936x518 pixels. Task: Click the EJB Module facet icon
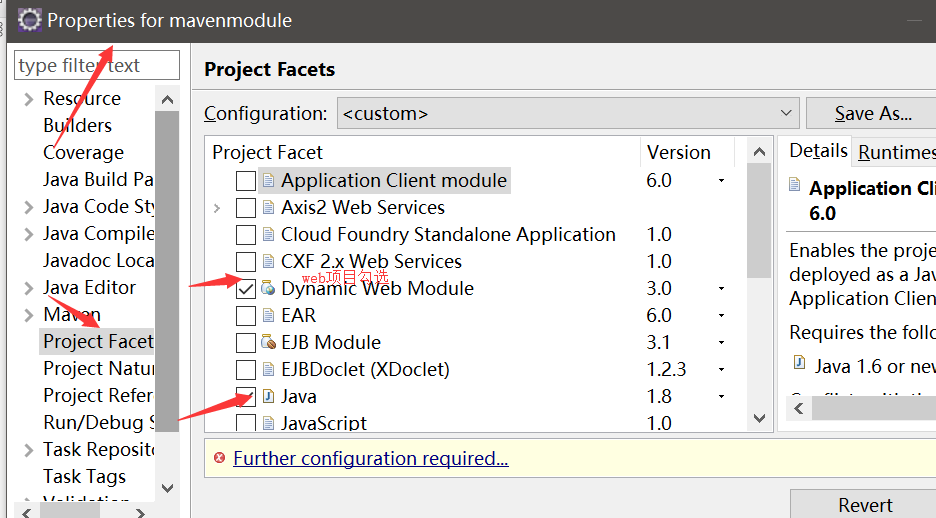pos(268,343)
